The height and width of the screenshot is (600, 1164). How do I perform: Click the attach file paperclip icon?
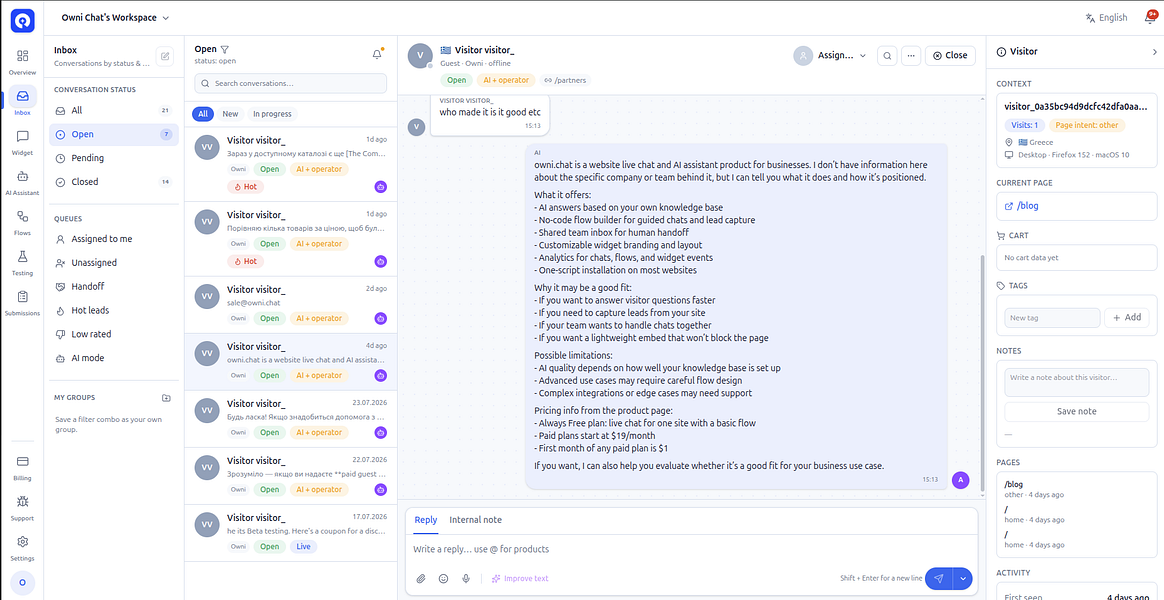point(421,578)
